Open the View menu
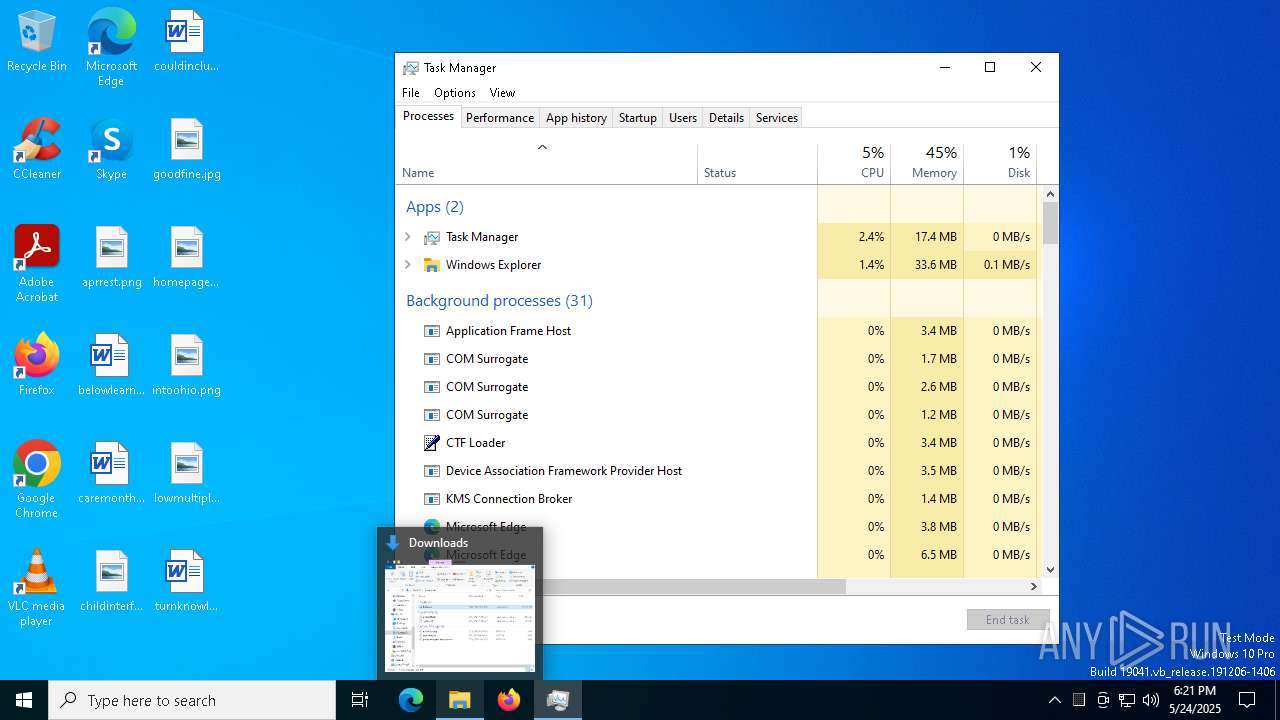Screen dimensions: 1280x720 pyautogui.click(x=502, y=93)
